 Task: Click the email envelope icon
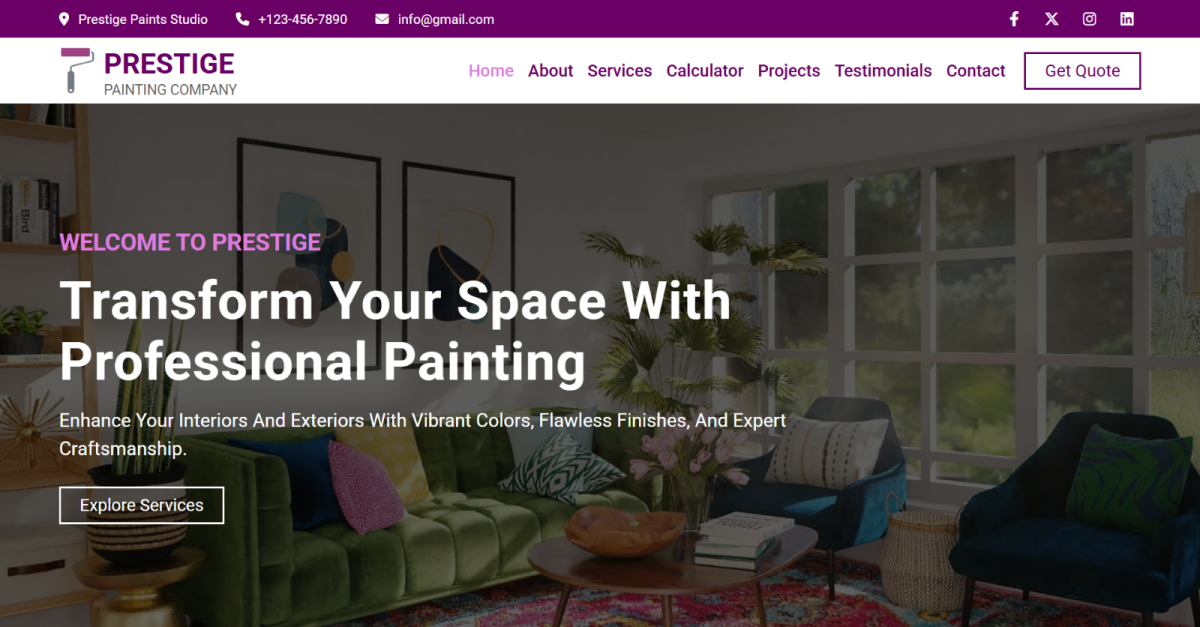click(x=382, y=19)
